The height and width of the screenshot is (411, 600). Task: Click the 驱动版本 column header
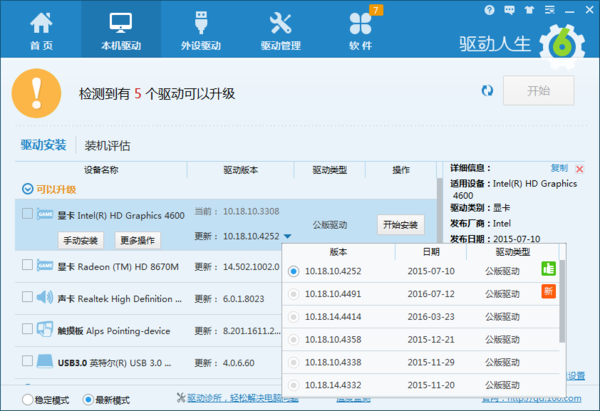[240, 170]
